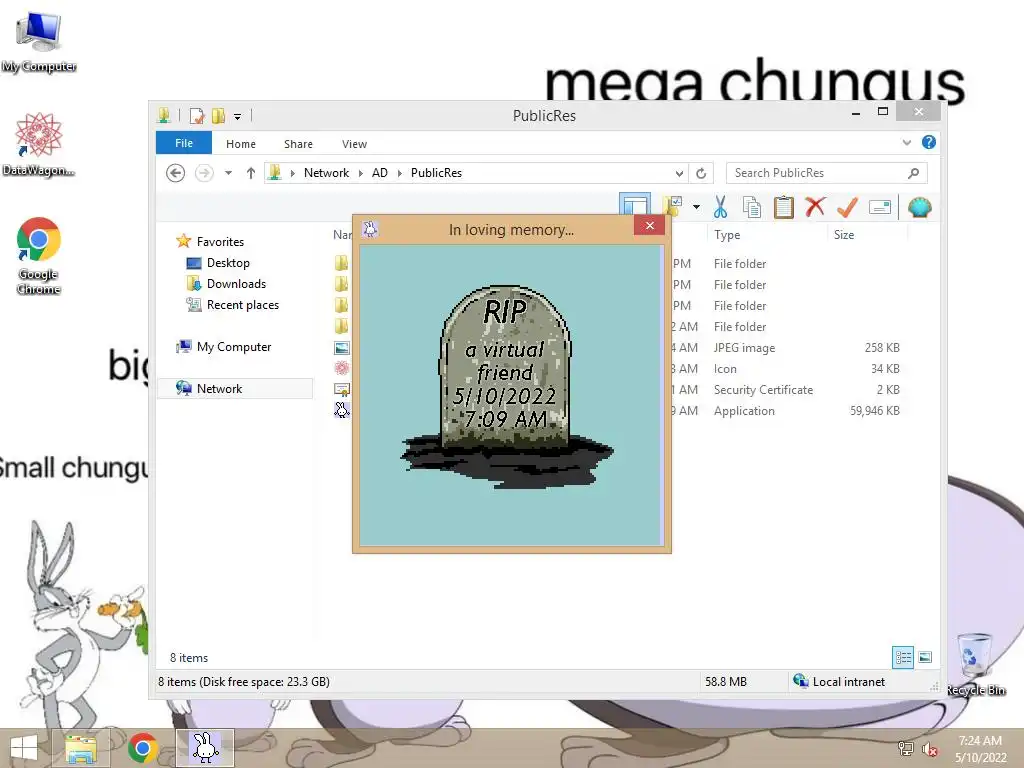Close the In loving memory window
This screenshot has height=768, width=1024.
(649, 225)
